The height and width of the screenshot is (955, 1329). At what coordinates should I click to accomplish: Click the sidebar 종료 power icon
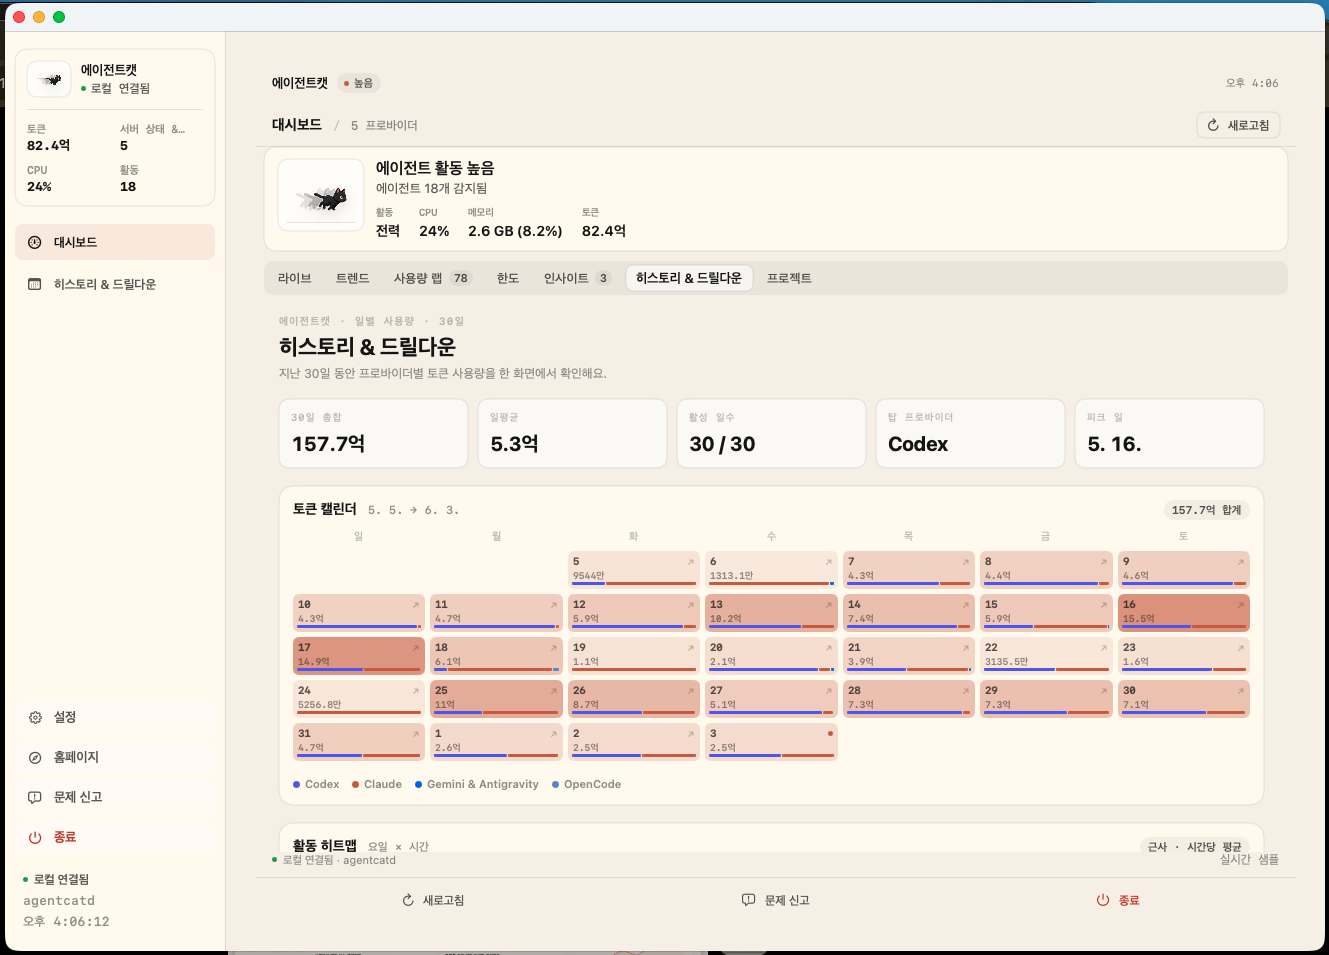(x=35, y=837)
